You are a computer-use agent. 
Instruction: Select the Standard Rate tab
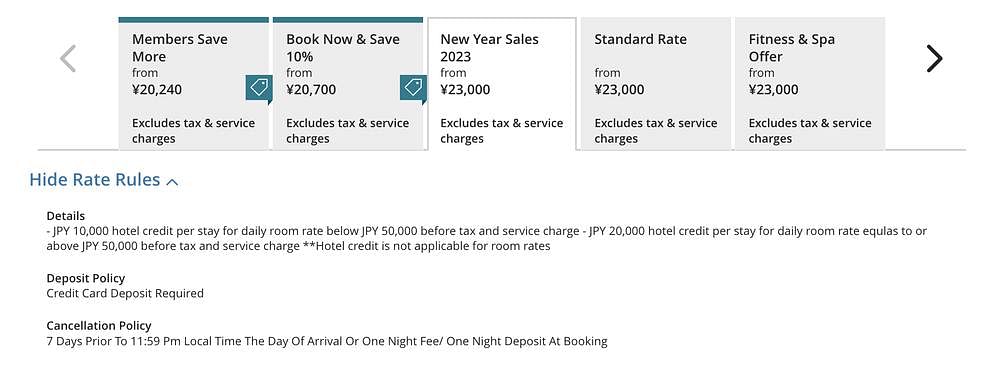tap(656, 84)
